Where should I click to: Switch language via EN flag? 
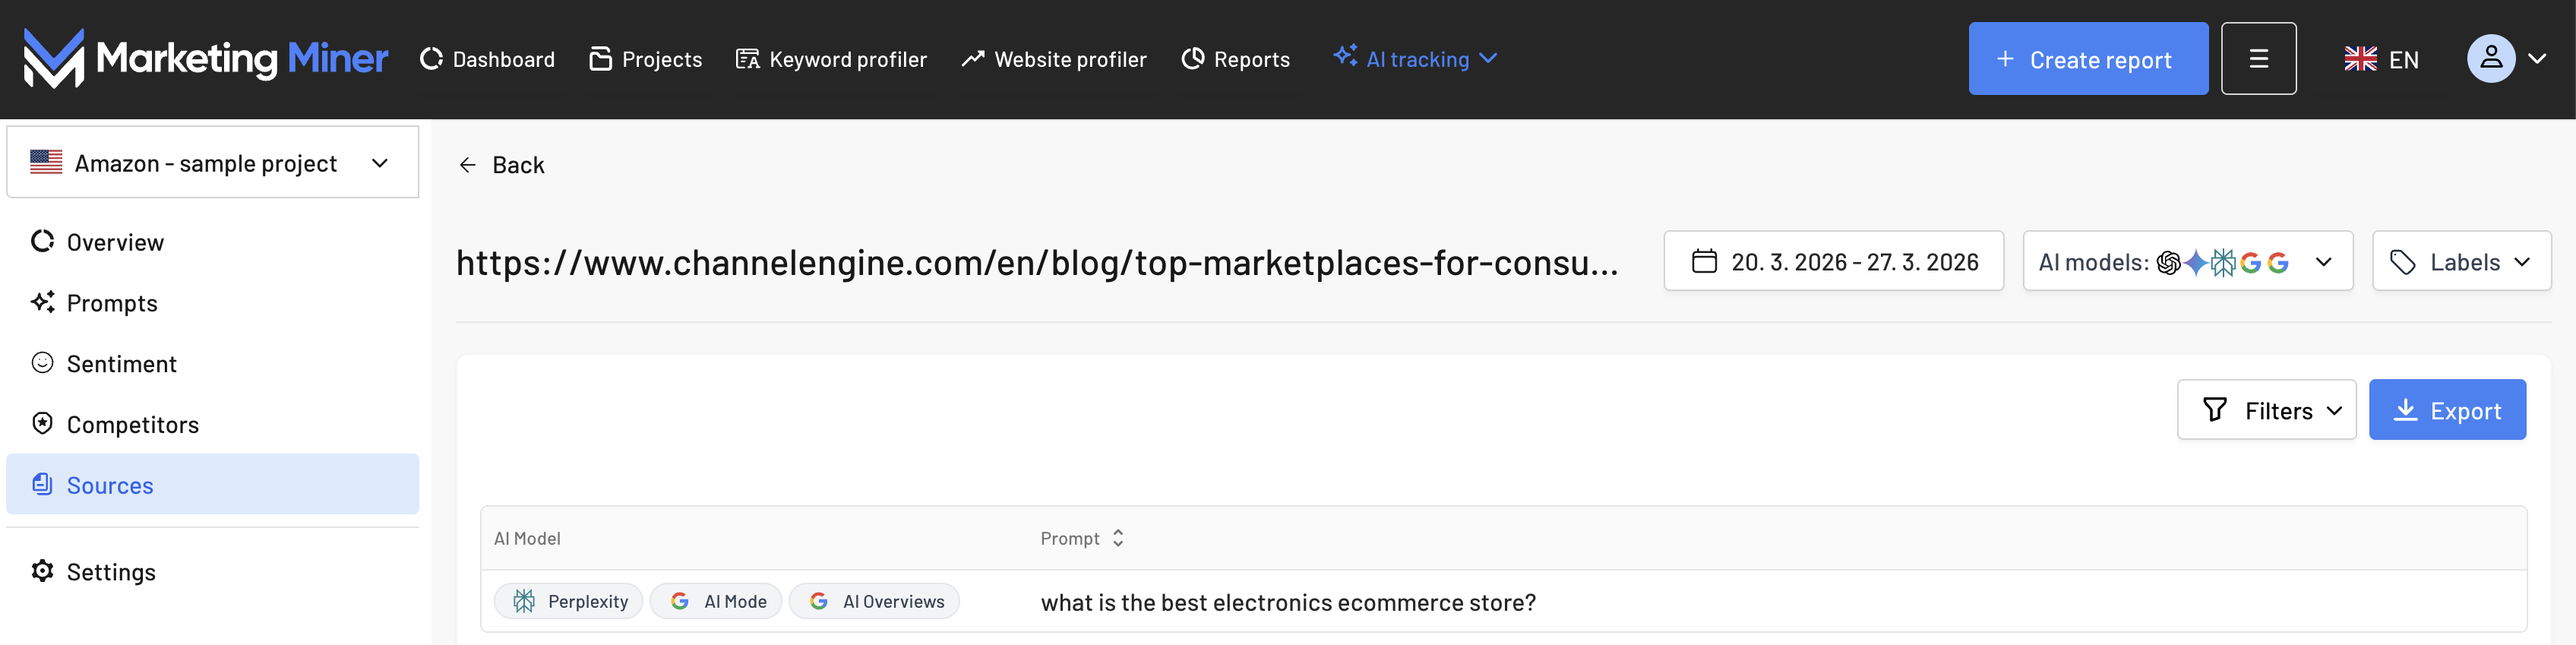coord(2381,59)
